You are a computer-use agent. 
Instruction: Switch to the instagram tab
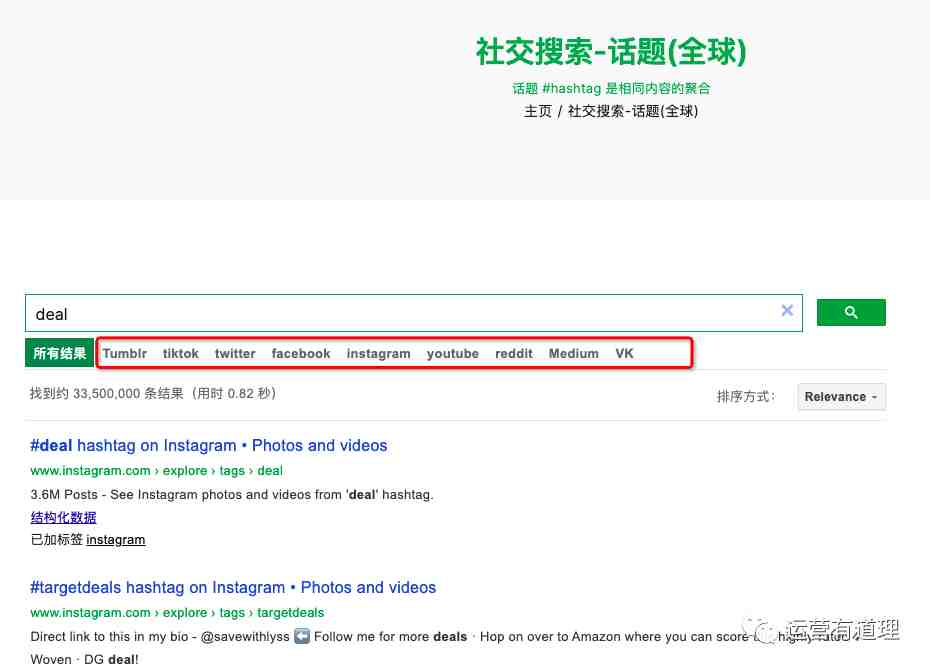click(378, 354)
